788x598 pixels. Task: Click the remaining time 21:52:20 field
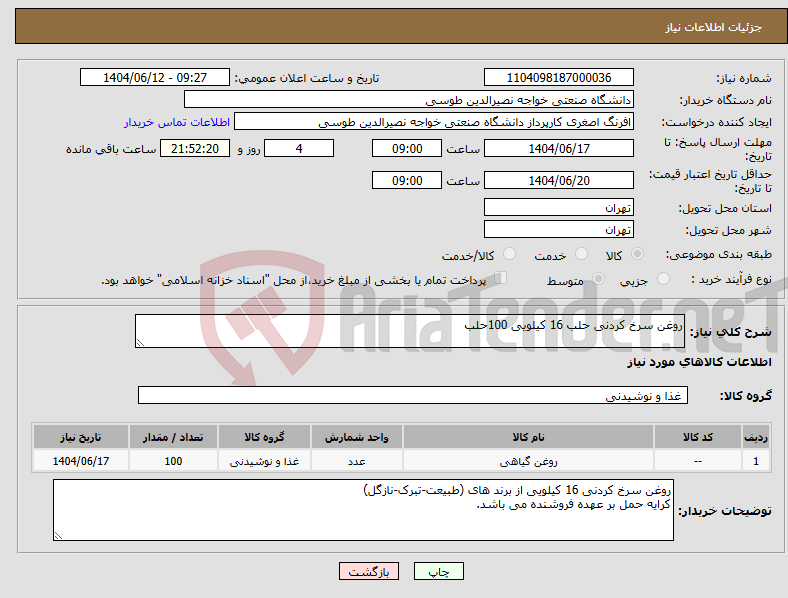[x=195, y=148]
